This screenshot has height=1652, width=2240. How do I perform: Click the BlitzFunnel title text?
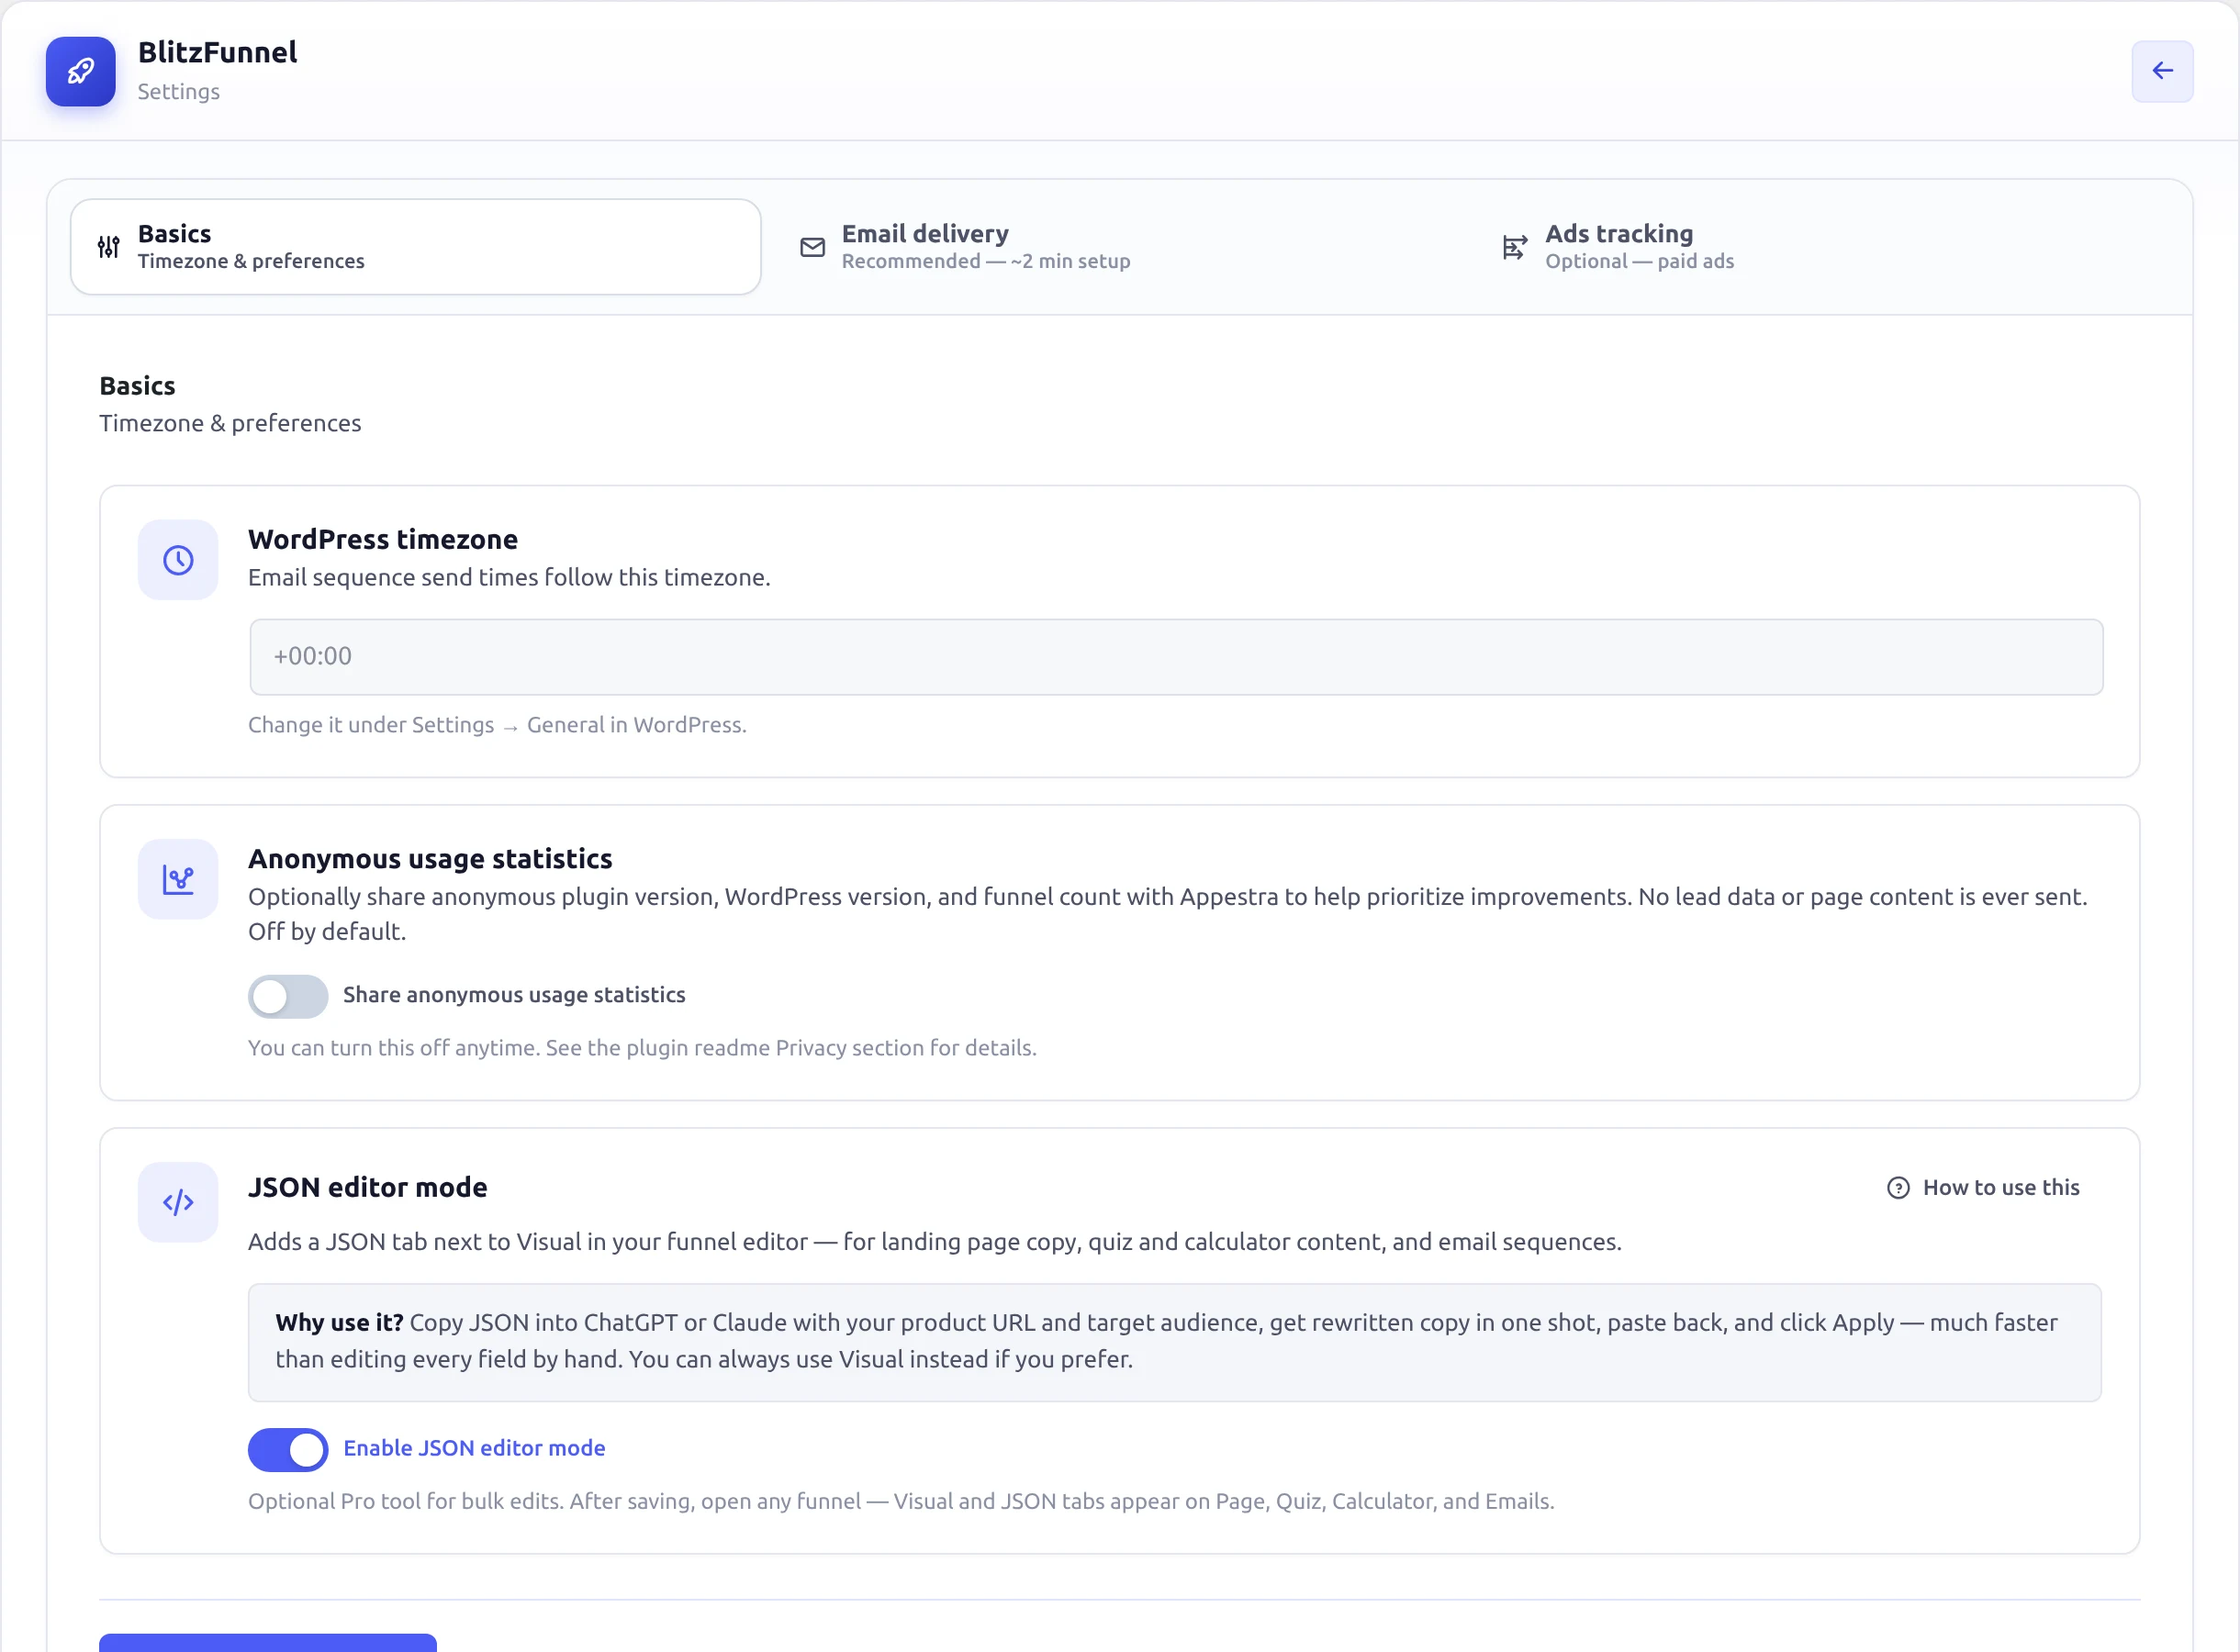coord(217,52)
